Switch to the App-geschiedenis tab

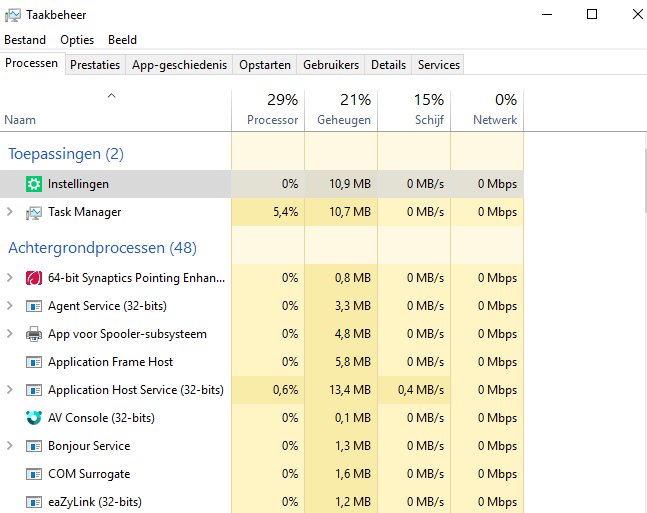(x=179, y=65)
